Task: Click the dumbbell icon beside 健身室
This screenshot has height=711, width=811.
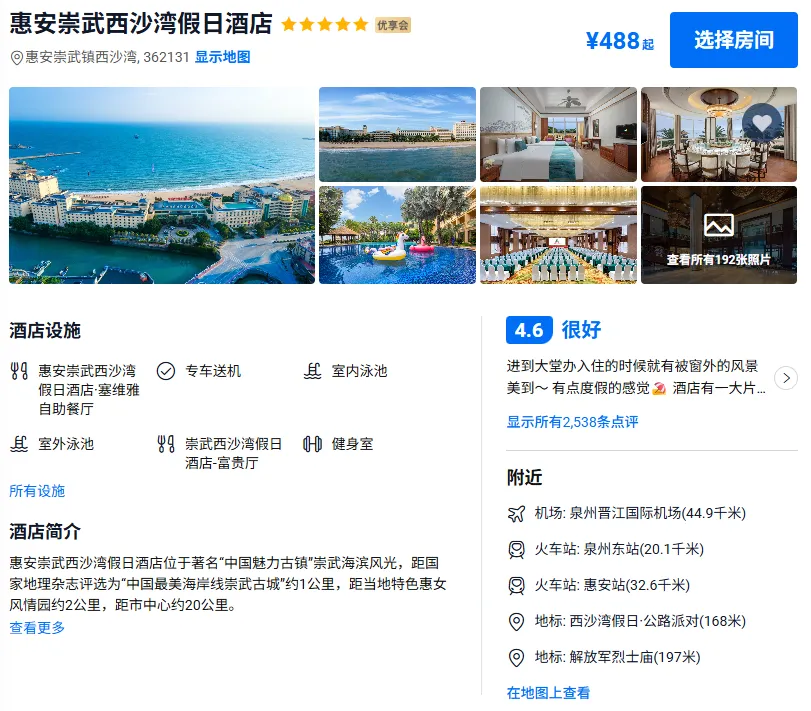Action: (312, 444)
